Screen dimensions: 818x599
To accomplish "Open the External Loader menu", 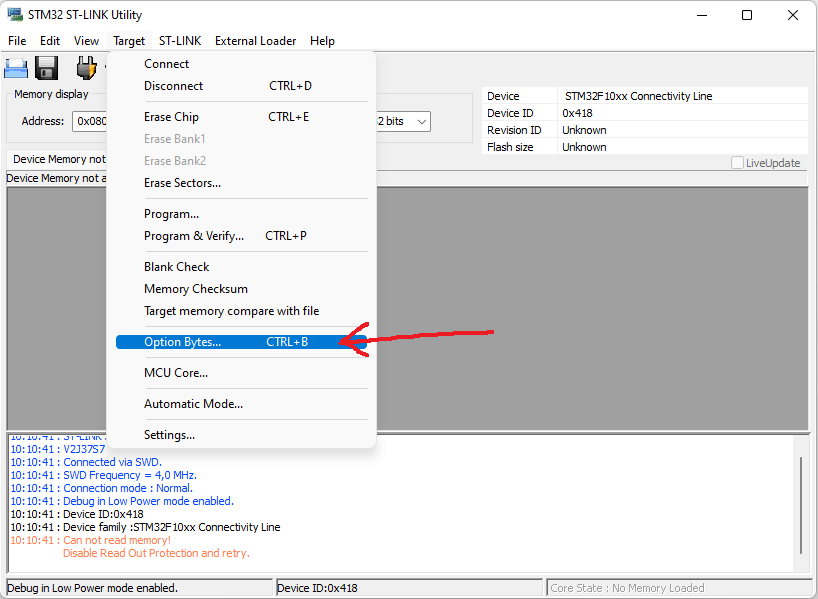I will point(256,41).
